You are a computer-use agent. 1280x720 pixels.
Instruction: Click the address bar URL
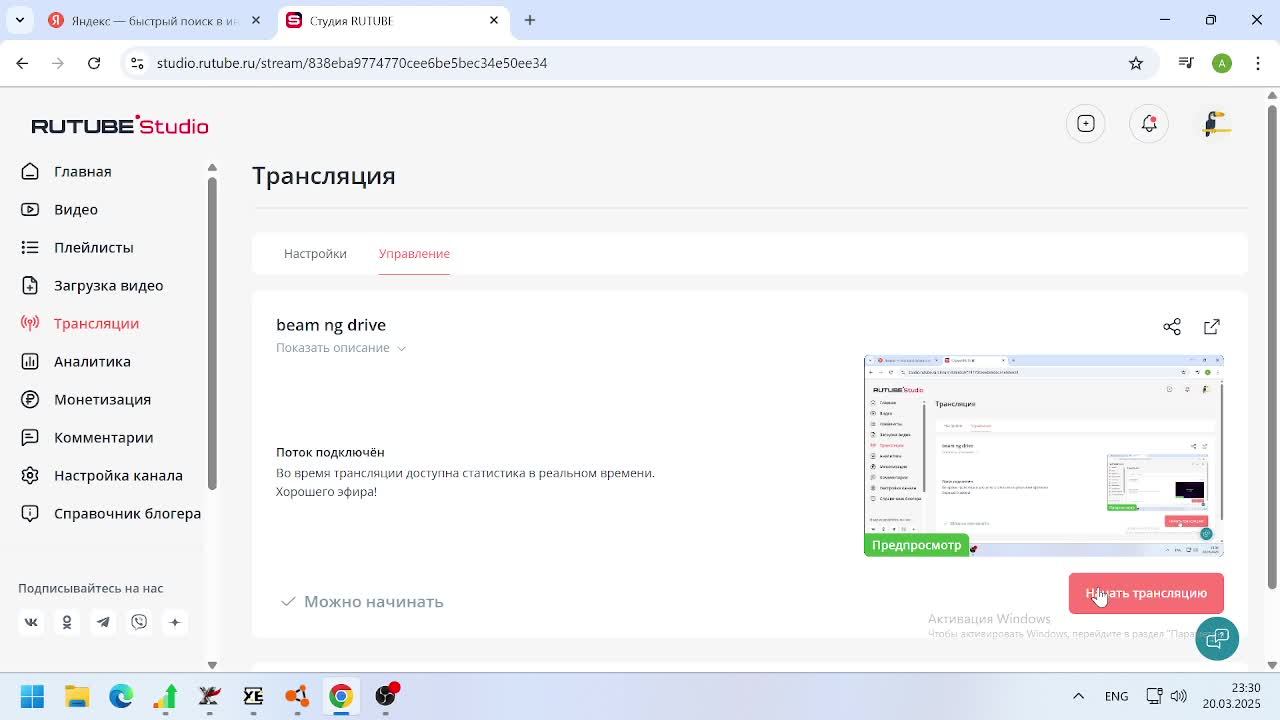tap(352, 63)
